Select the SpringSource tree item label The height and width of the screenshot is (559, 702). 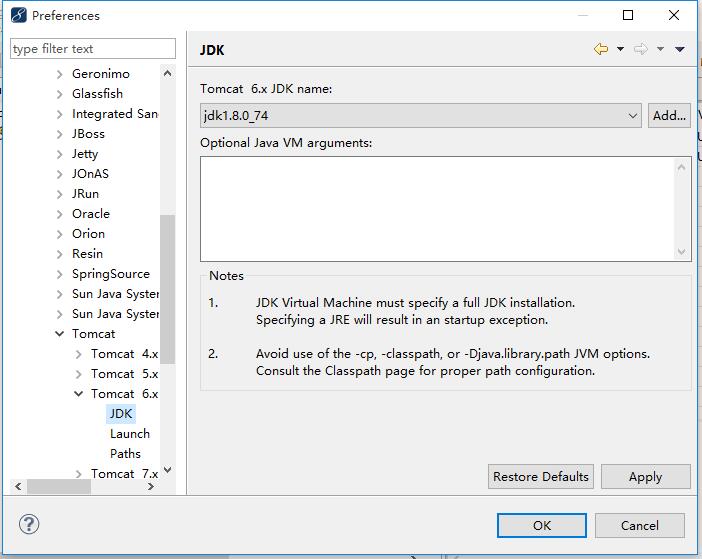click(x=111, y=274)
